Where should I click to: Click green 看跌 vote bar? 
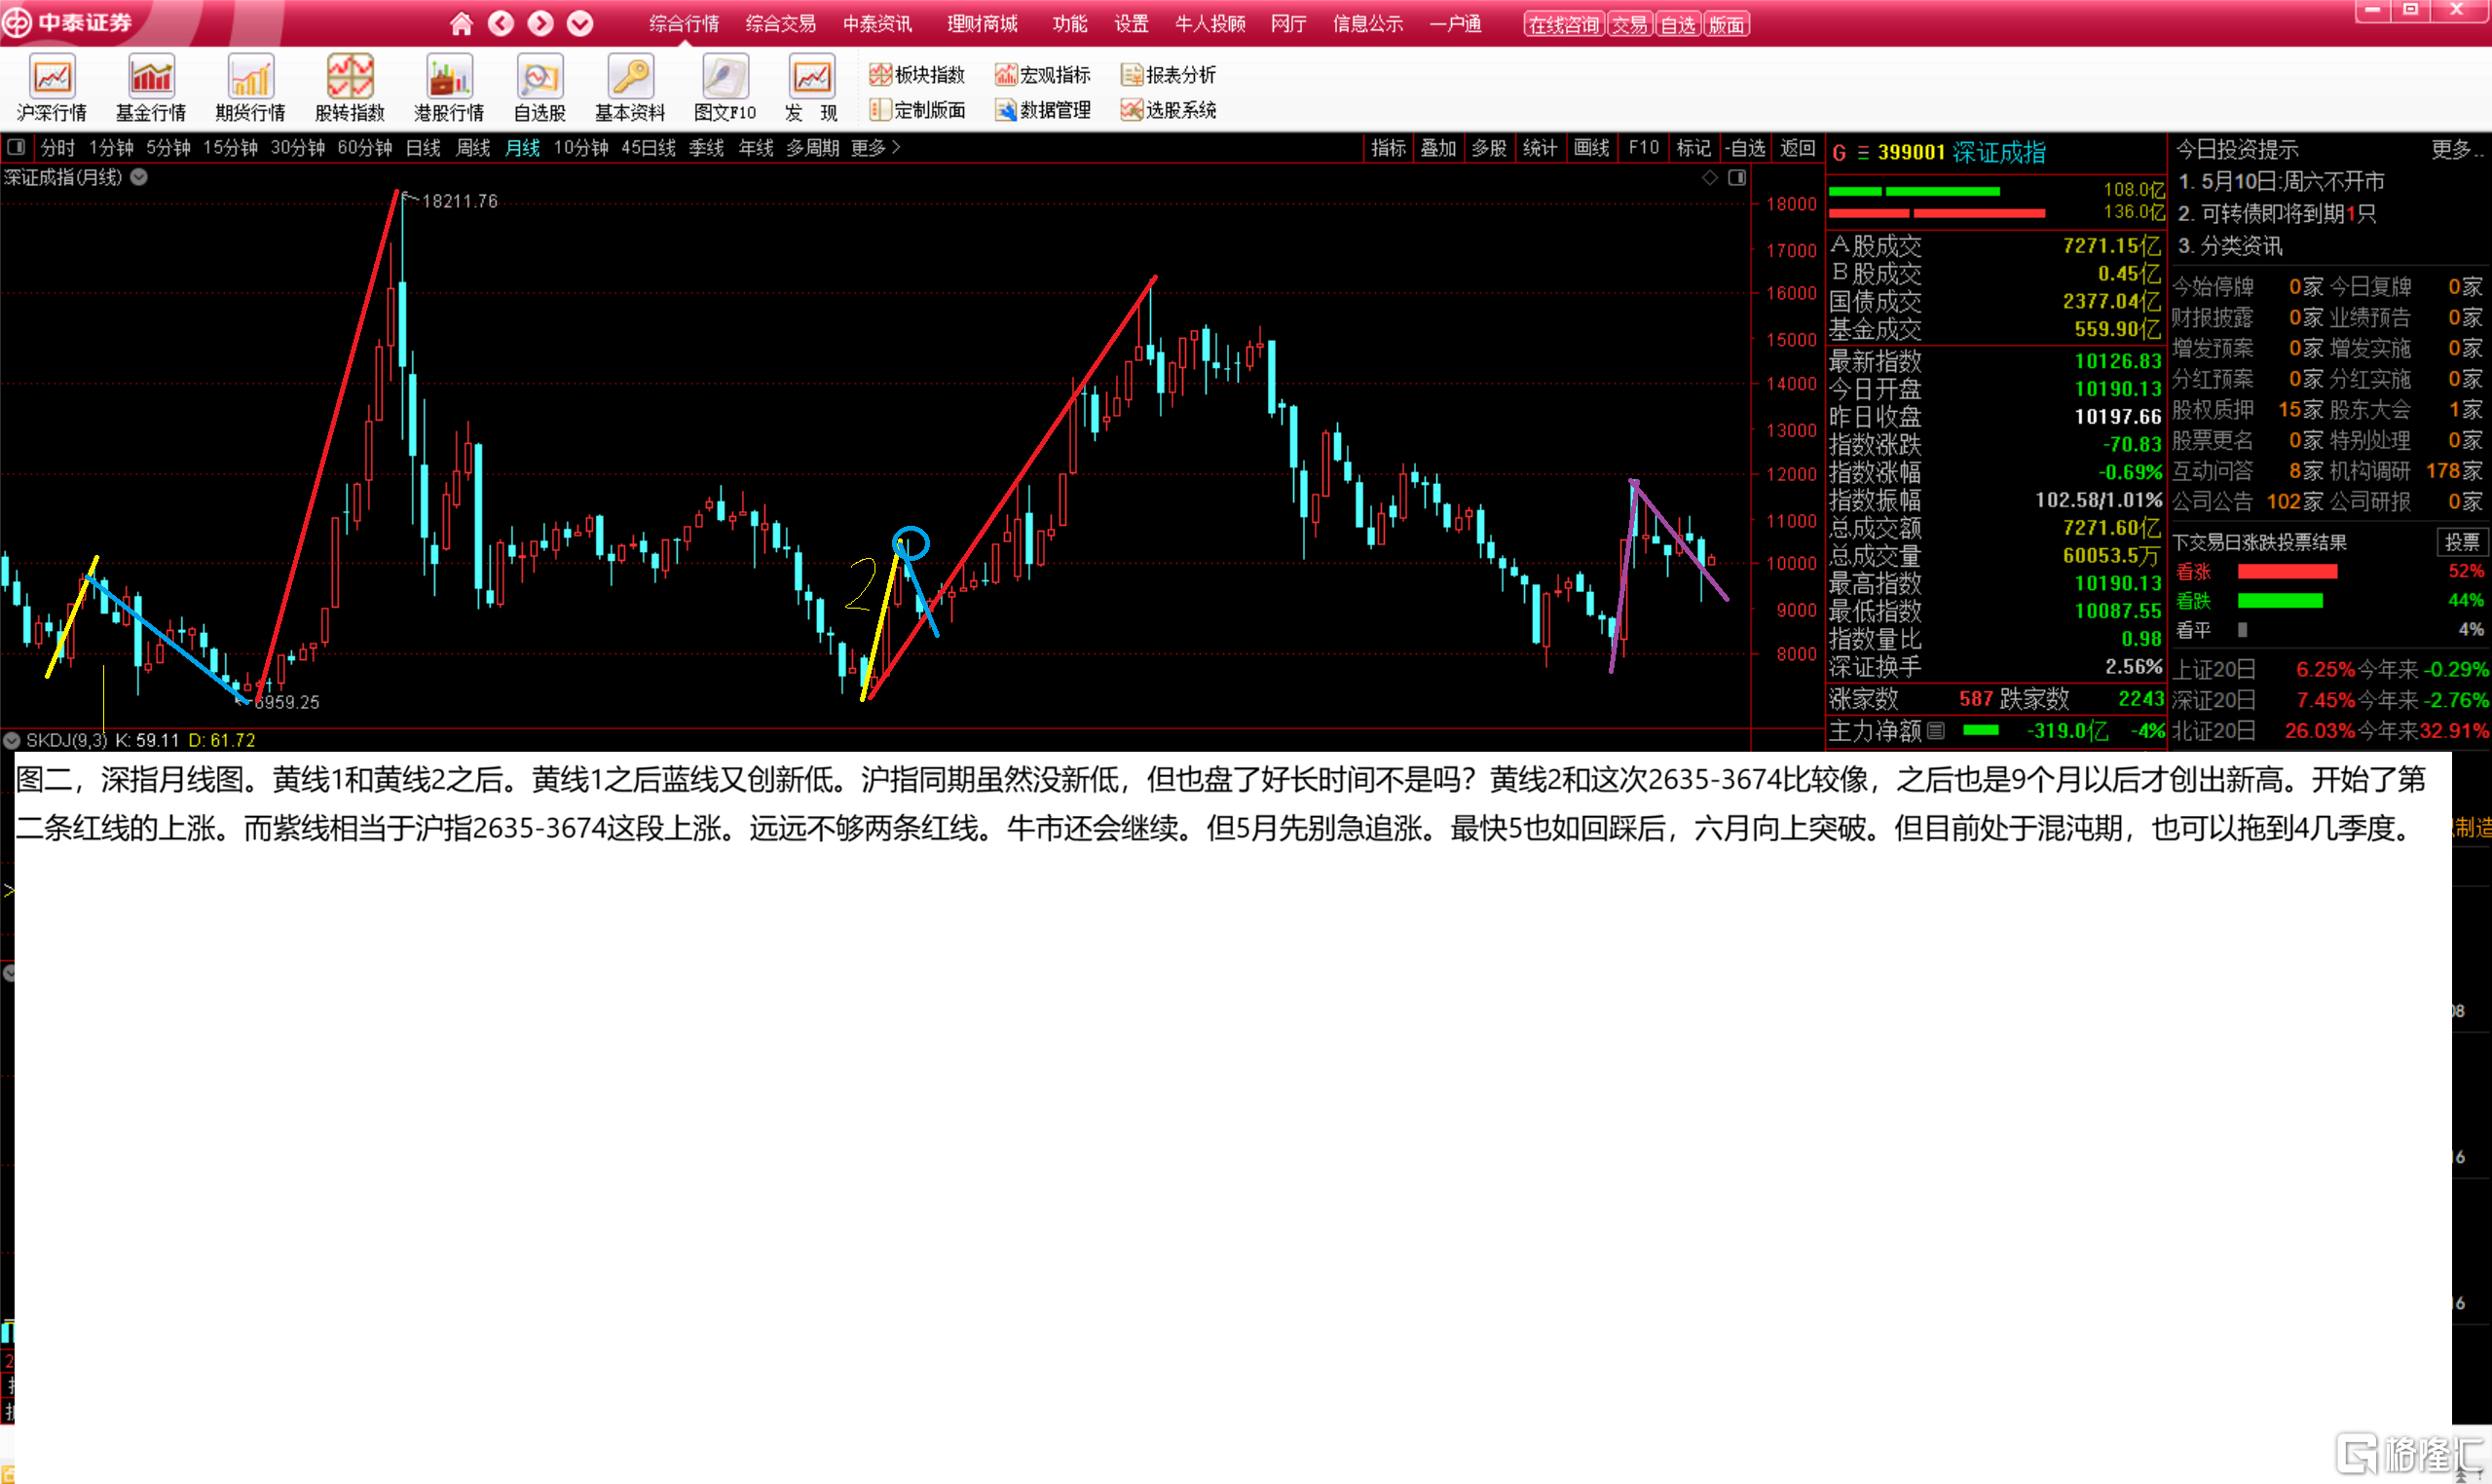point(2280,601)
